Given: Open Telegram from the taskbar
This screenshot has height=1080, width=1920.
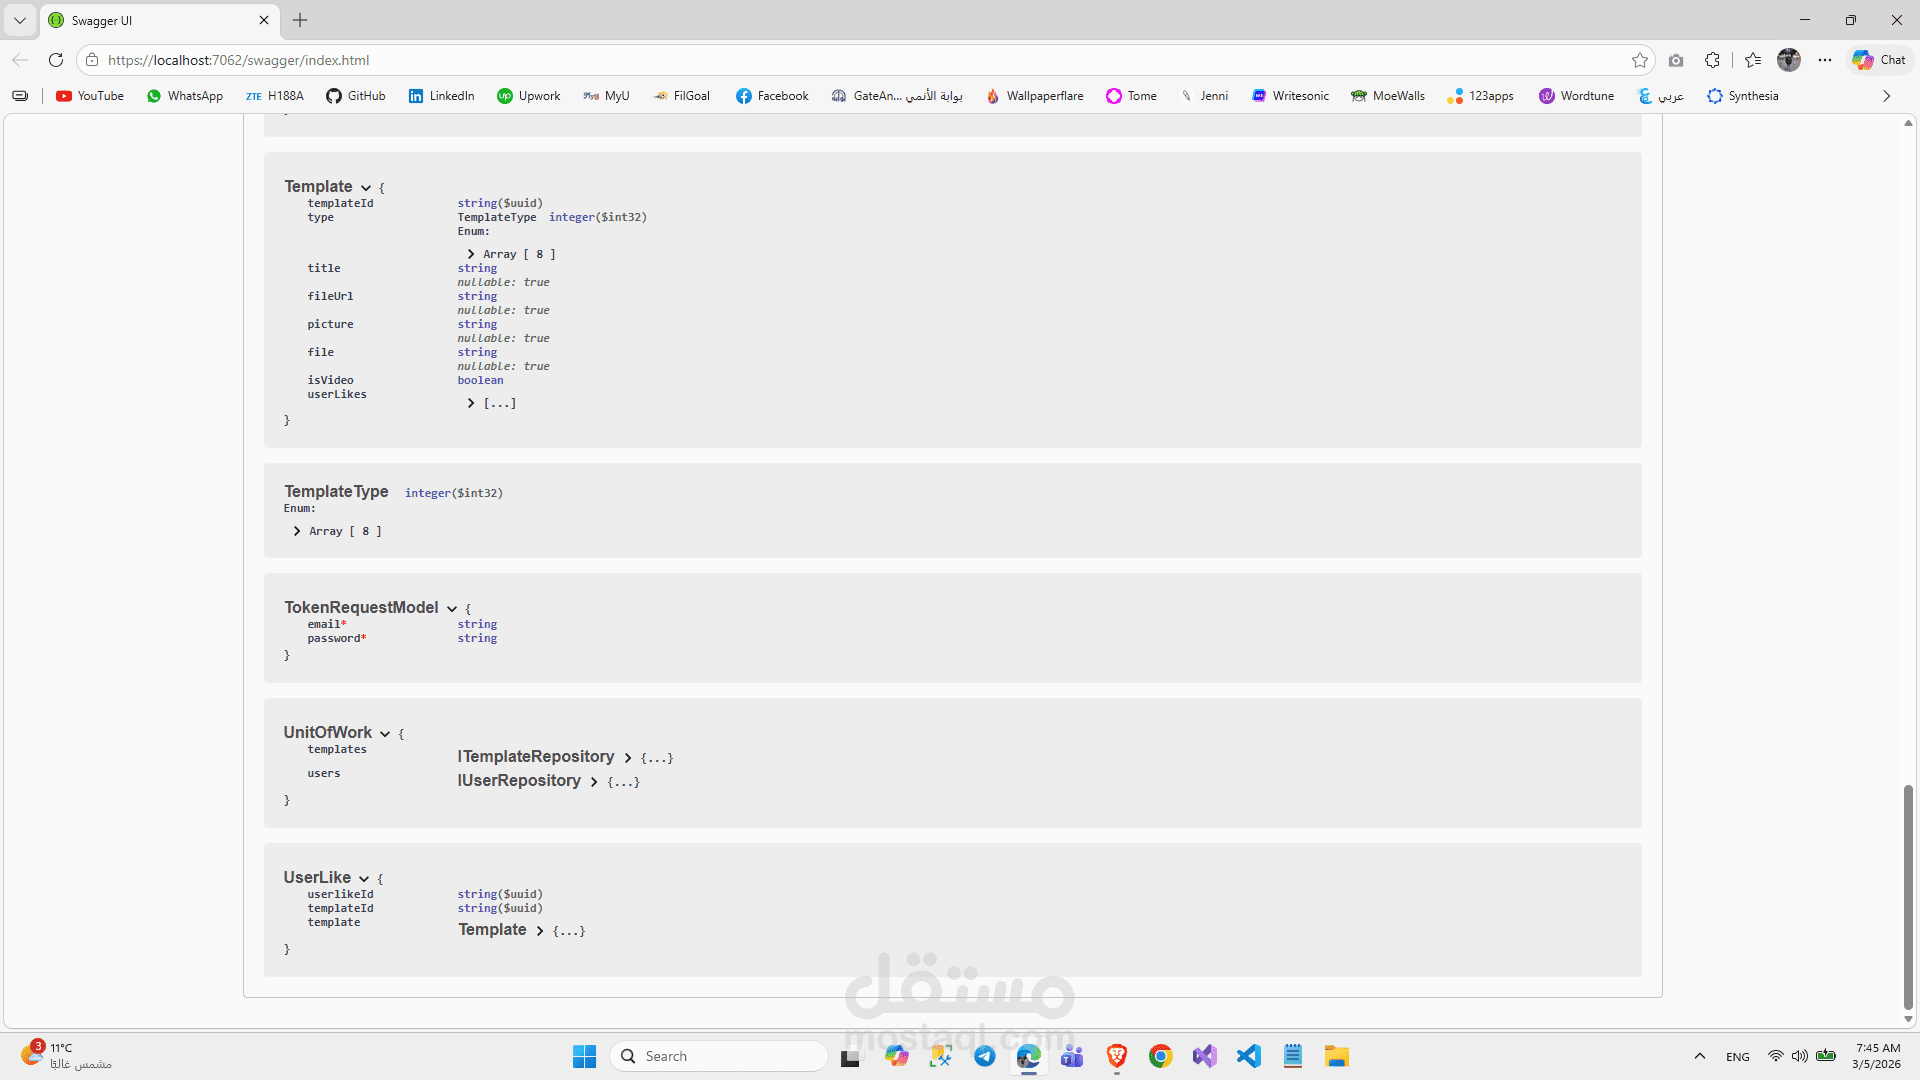Looking at the screenshot, I should pyautogui.click(x=985, y=1056).
